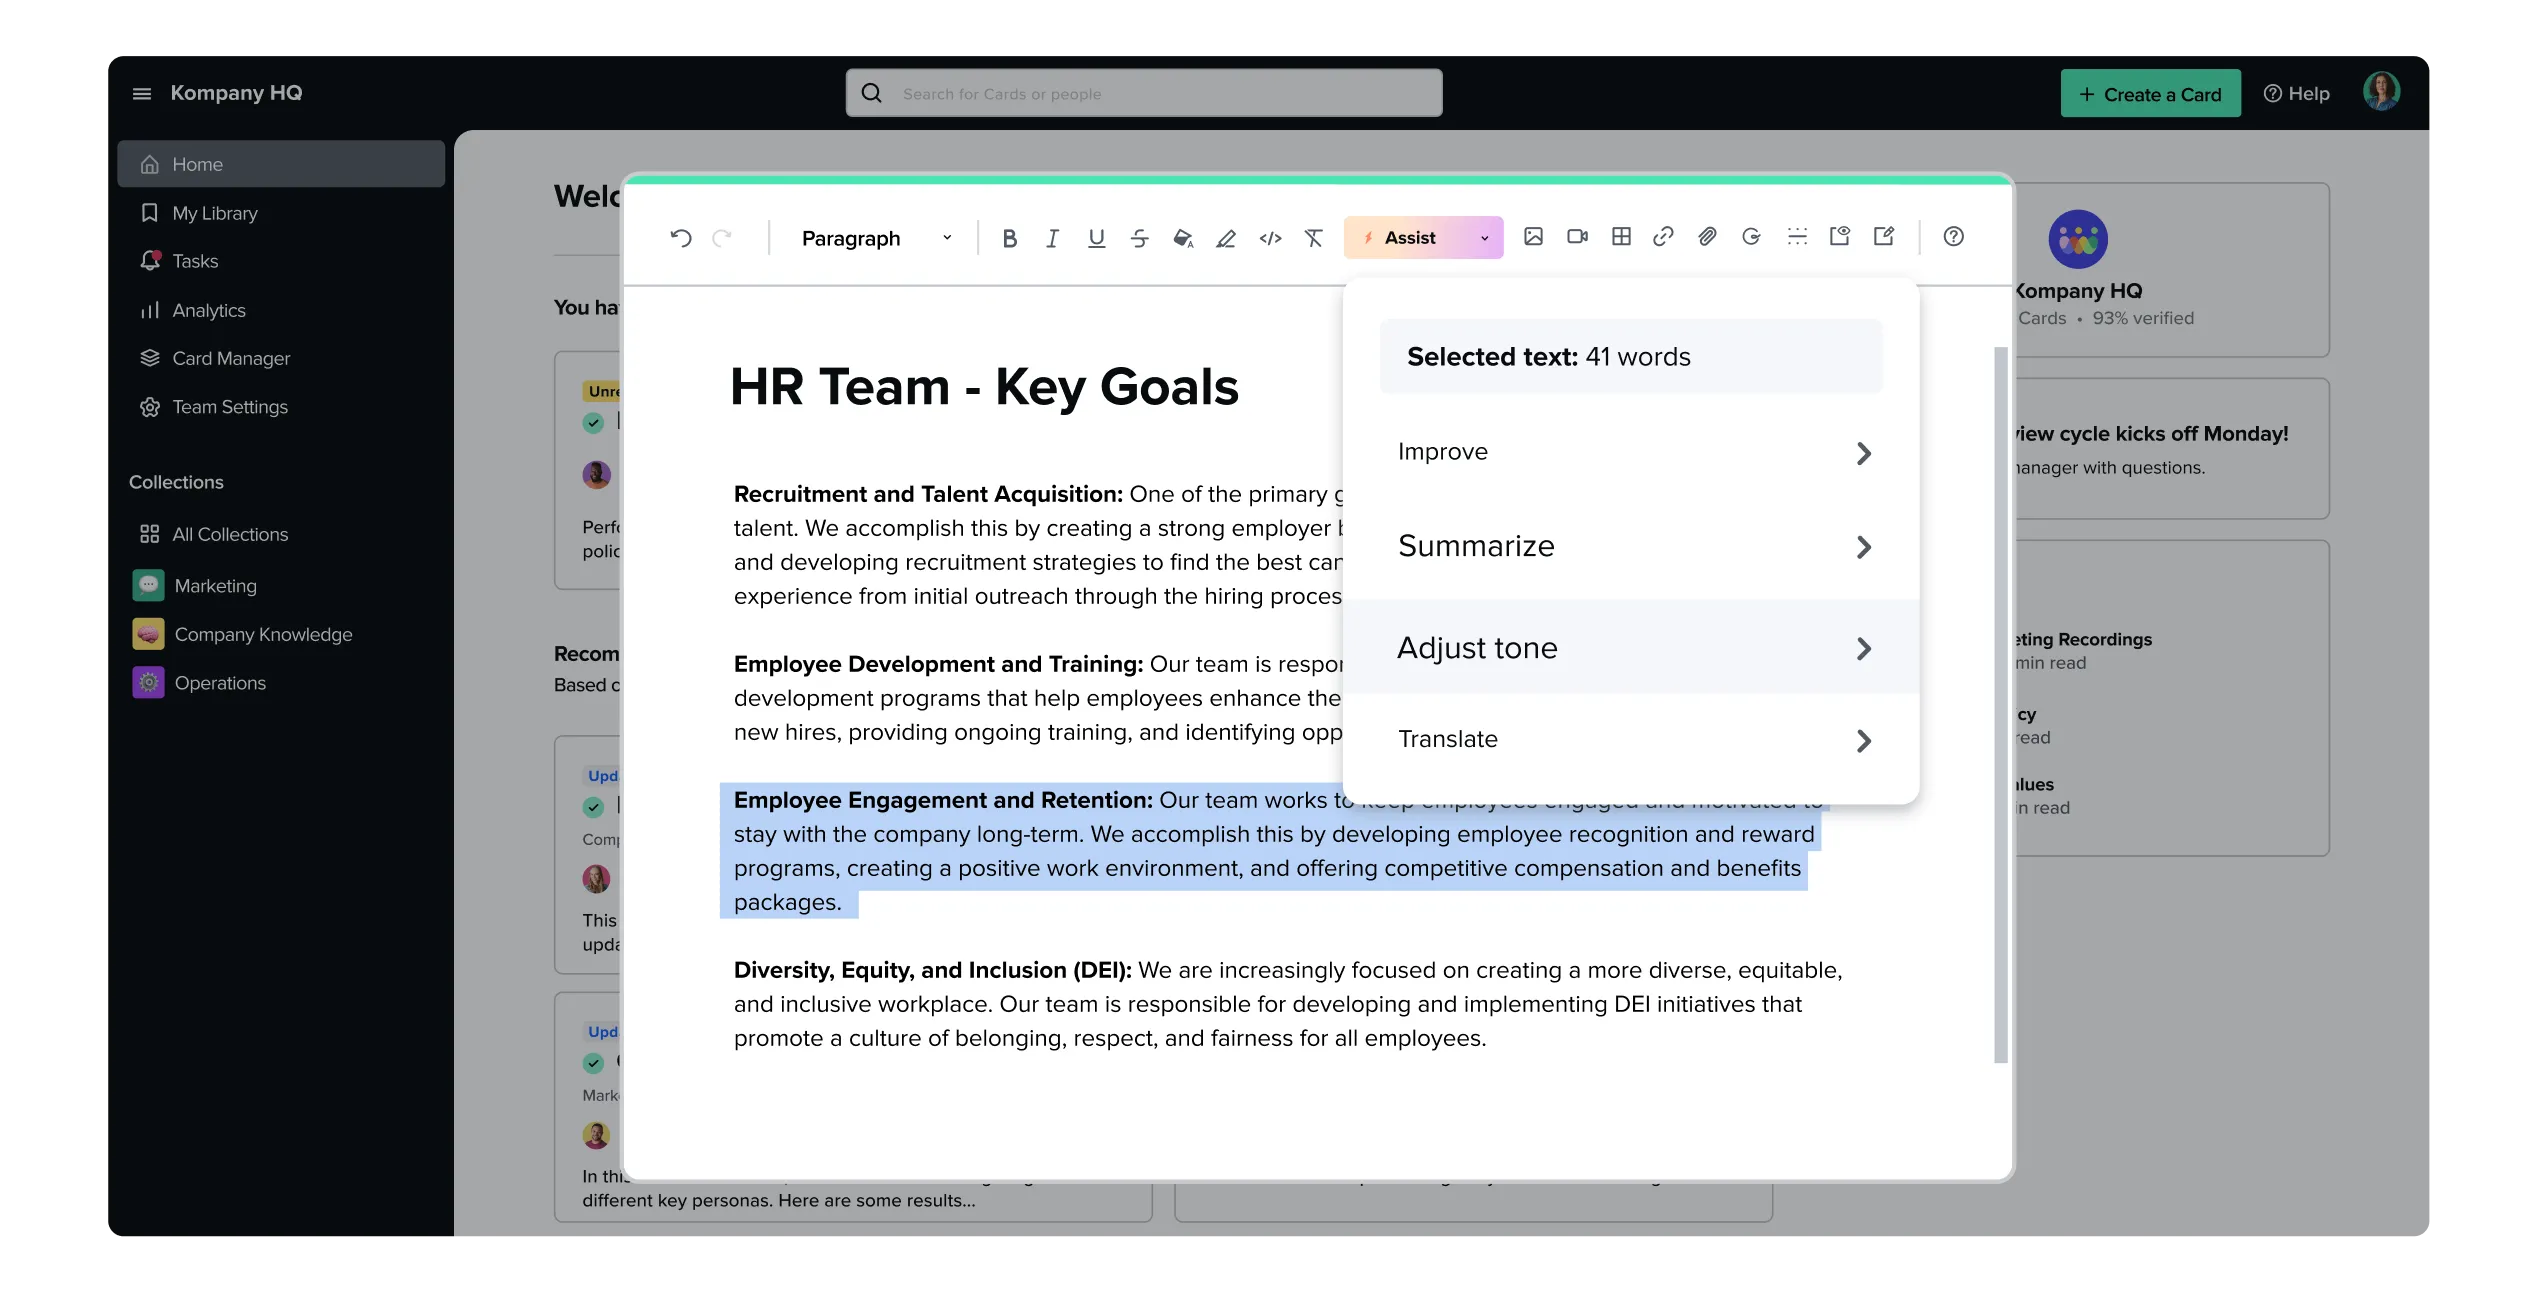Screen dimensions: 2535x1292
Task: Expand the Adjust tone submenu
Action: point(1632,647)
